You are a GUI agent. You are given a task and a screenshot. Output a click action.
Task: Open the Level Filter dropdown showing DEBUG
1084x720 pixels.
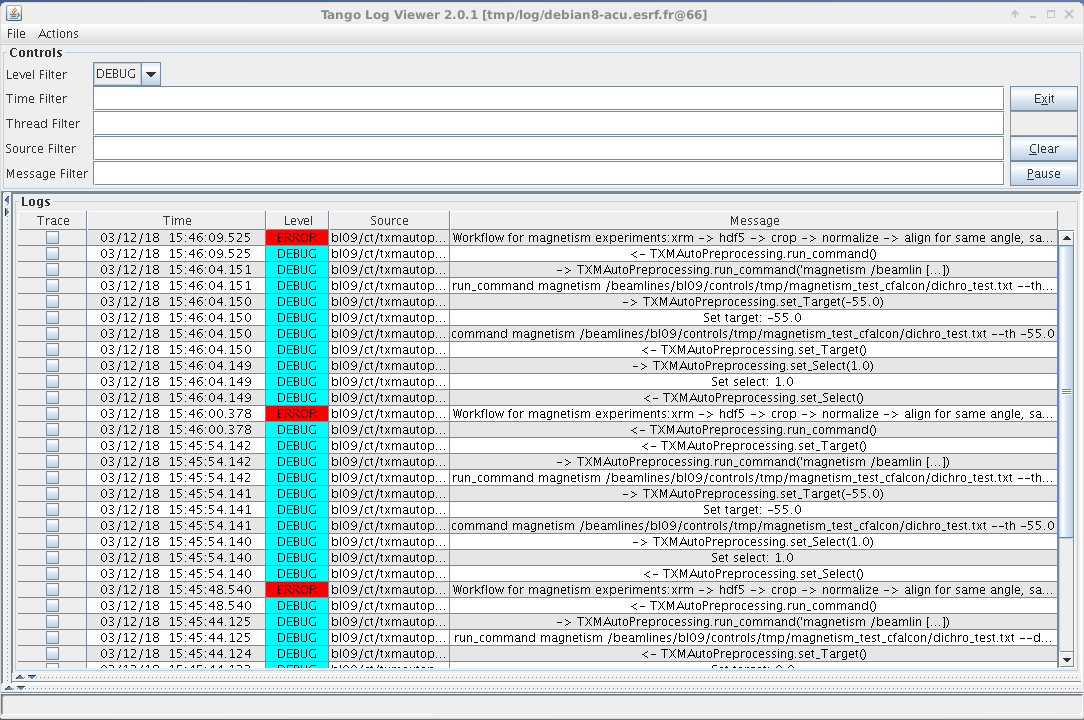pos(151,73)
